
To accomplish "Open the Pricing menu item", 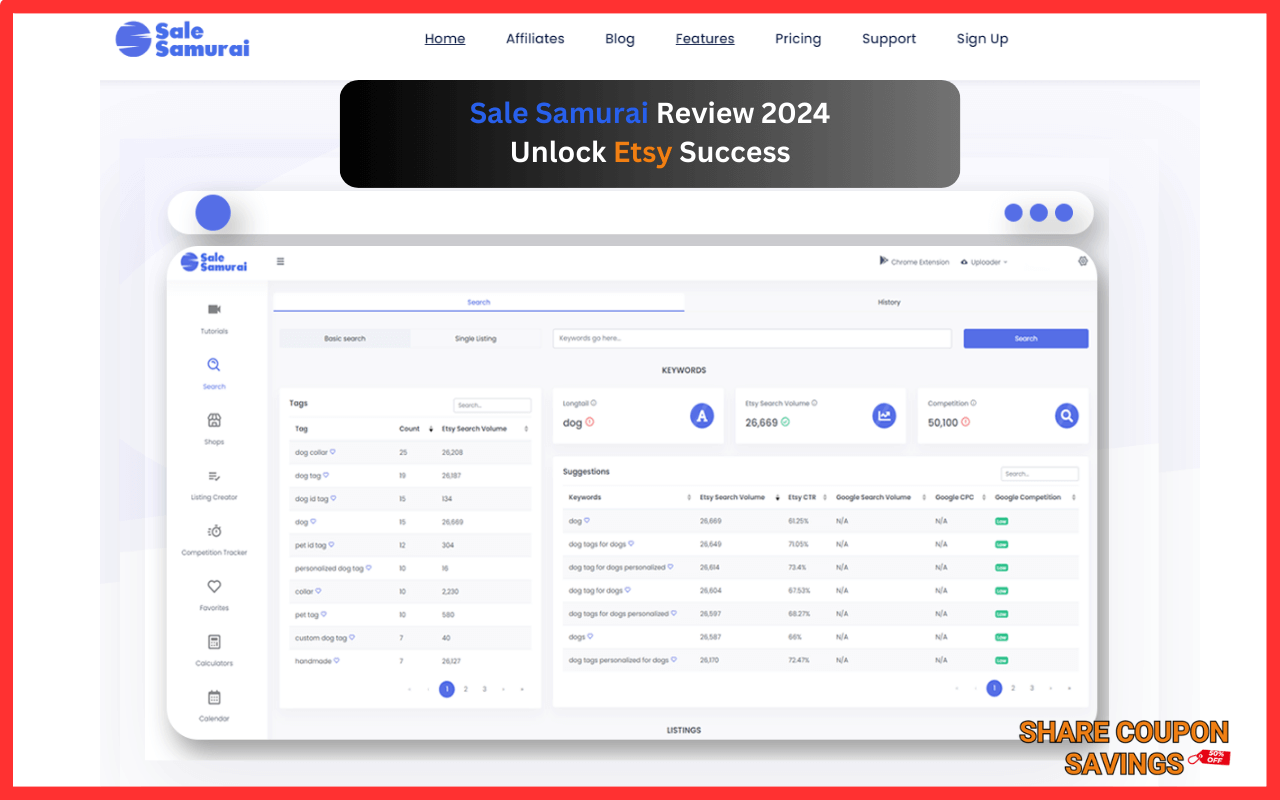I will pyautogui.click(x=798, y=39).
